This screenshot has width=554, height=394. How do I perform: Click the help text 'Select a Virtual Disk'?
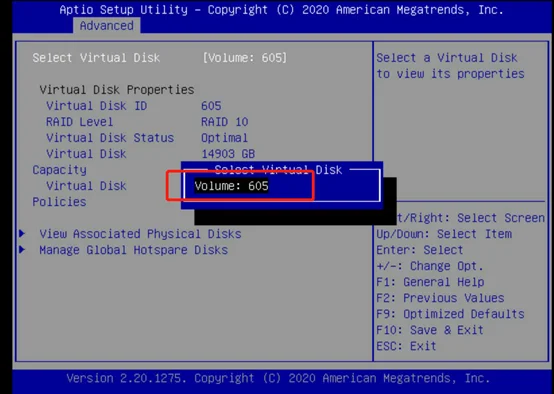pyautogui.click(x=447, y=58)
